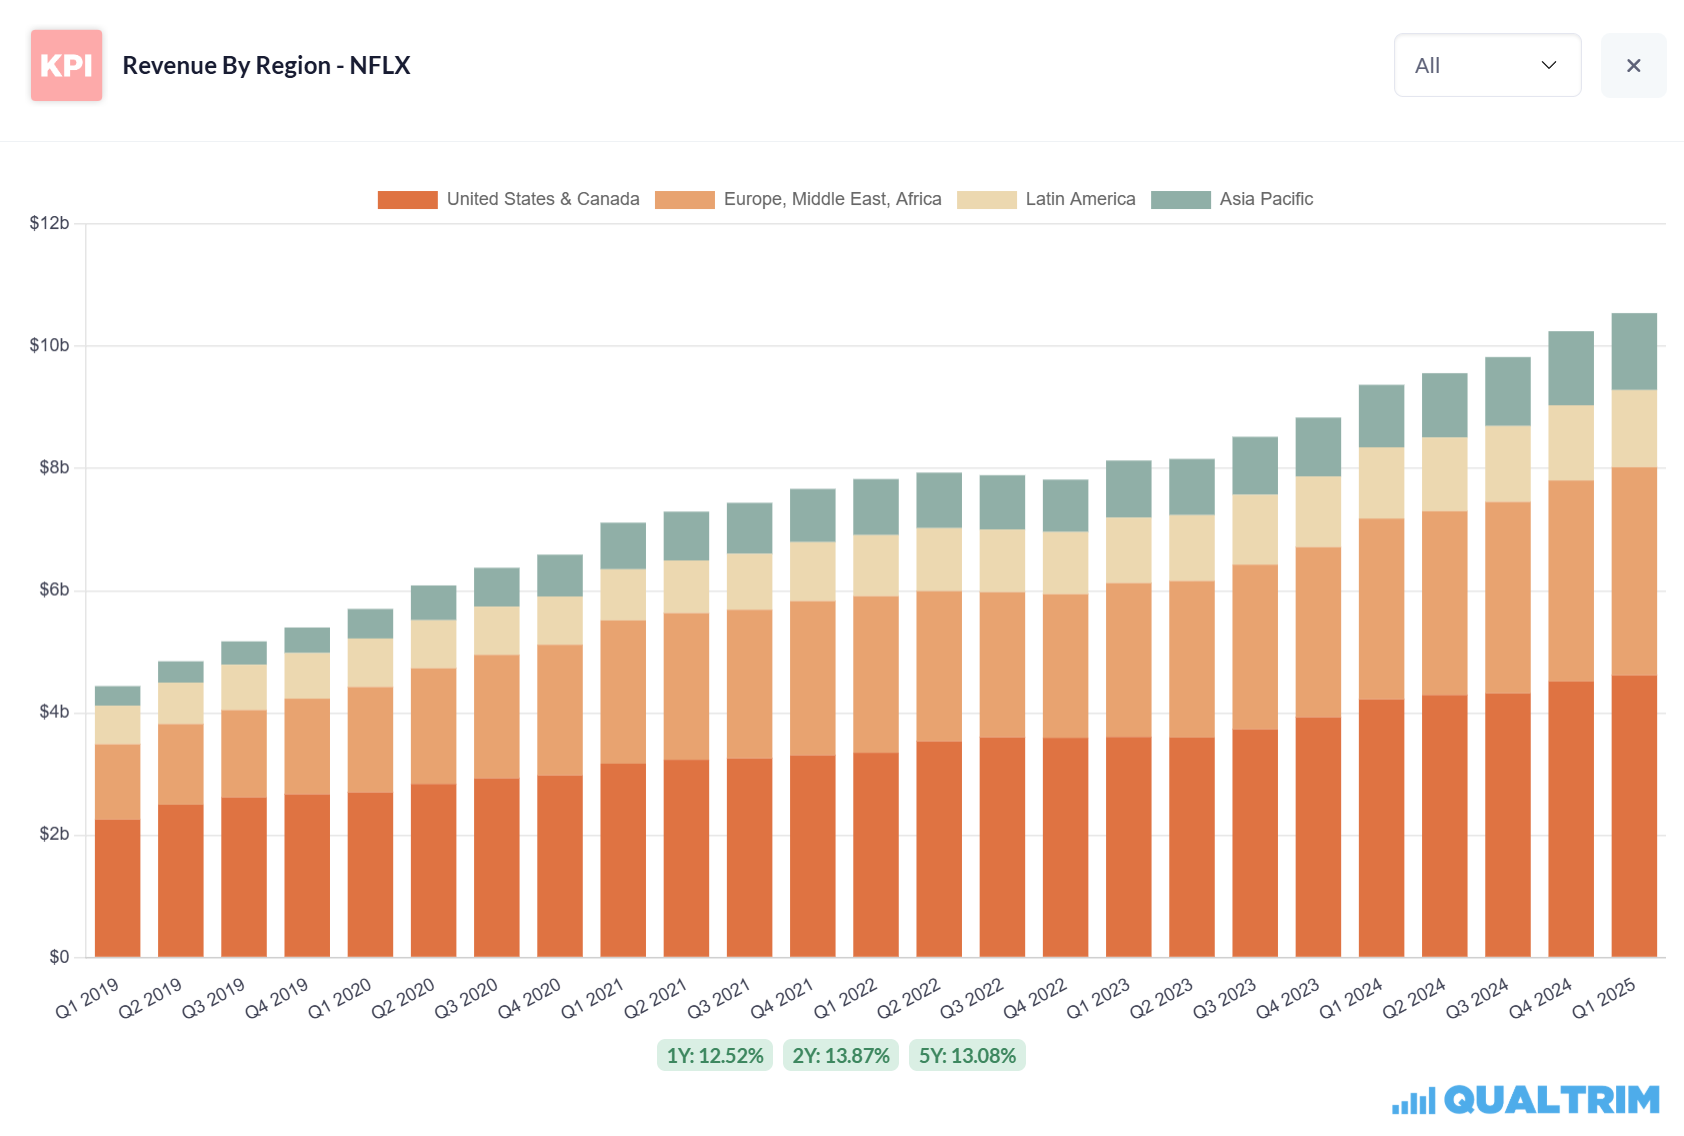Click the Asia Pacific legend color swatch

[x=1180, y=200]
